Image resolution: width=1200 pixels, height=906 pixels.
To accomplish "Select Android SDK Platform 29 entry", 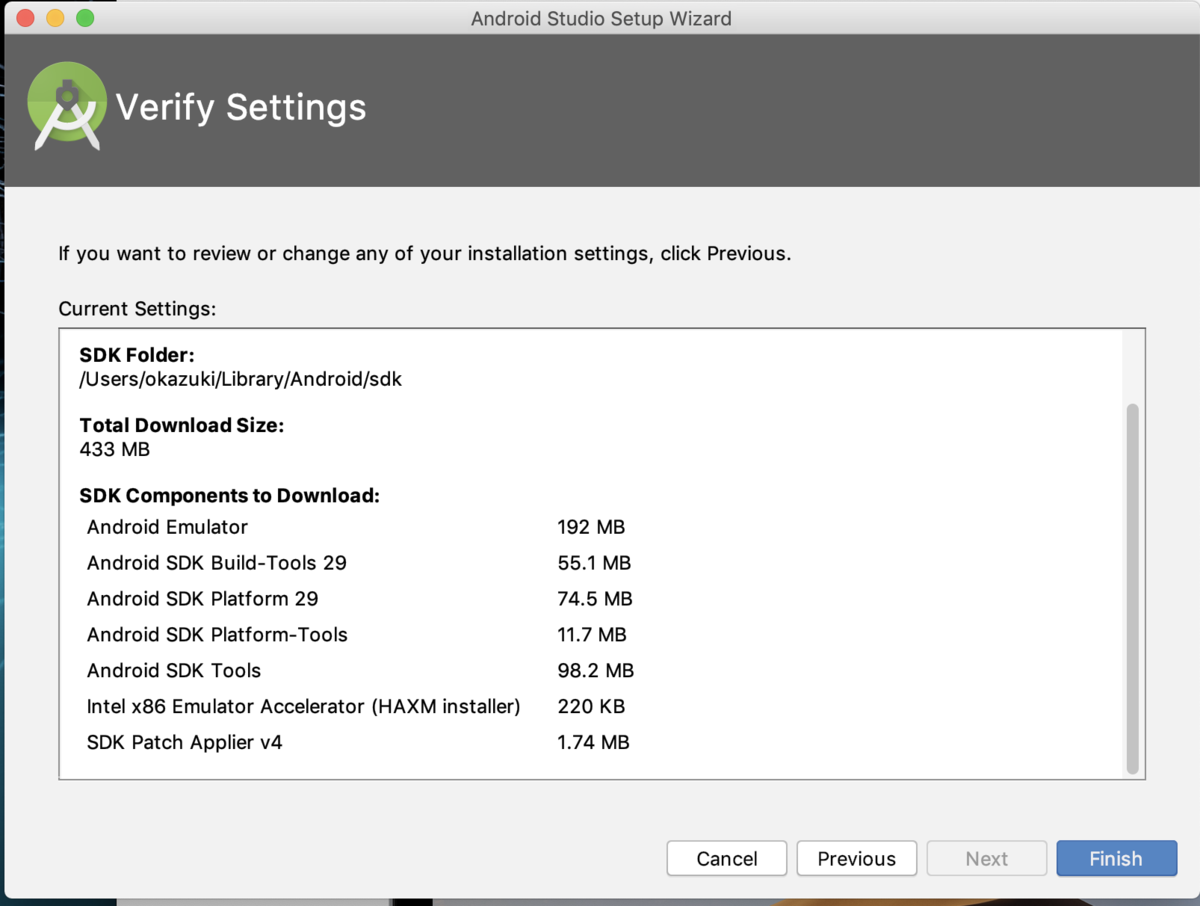I will click(360, 599).
